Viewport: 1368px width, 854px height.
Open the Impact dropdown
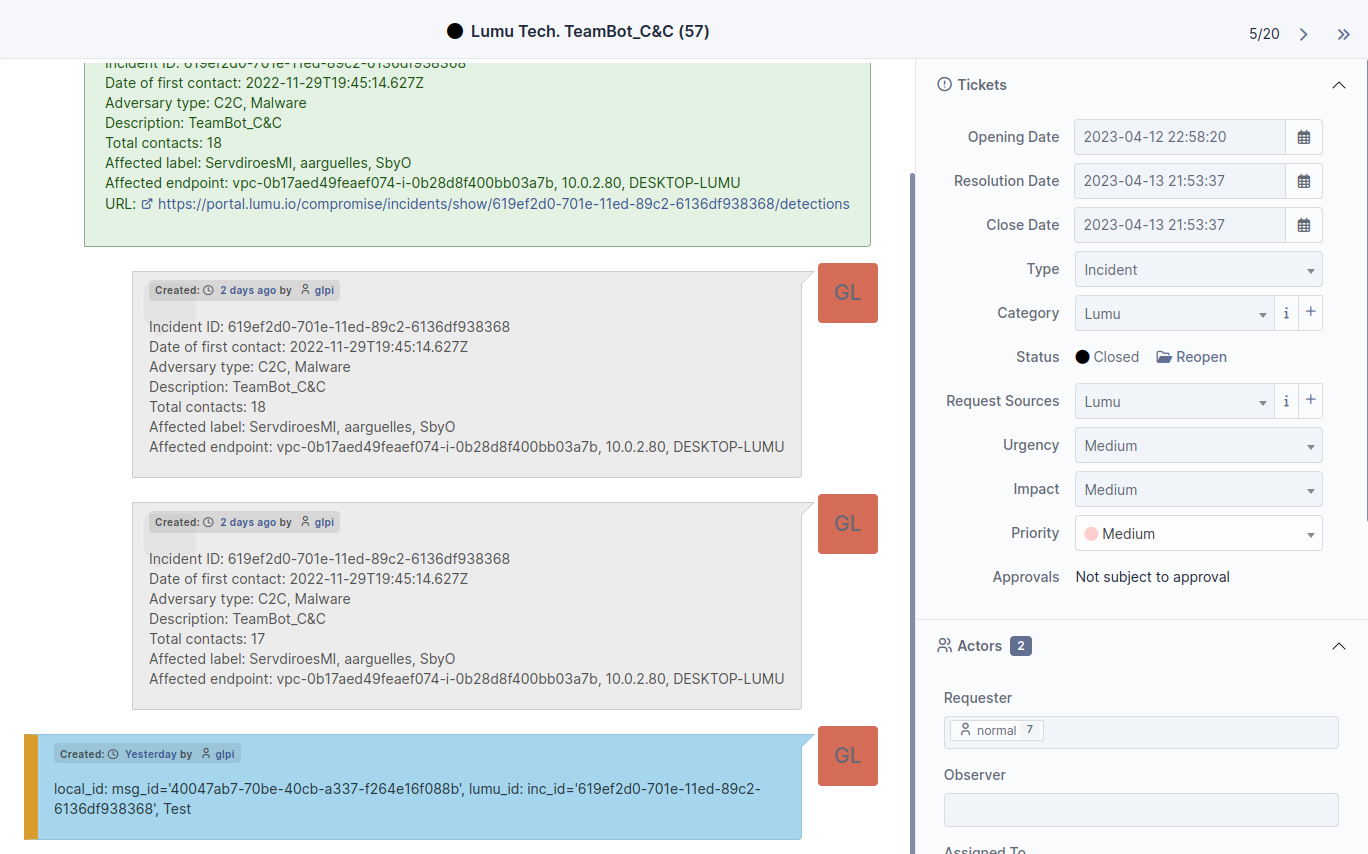(x=1198, y=489)
